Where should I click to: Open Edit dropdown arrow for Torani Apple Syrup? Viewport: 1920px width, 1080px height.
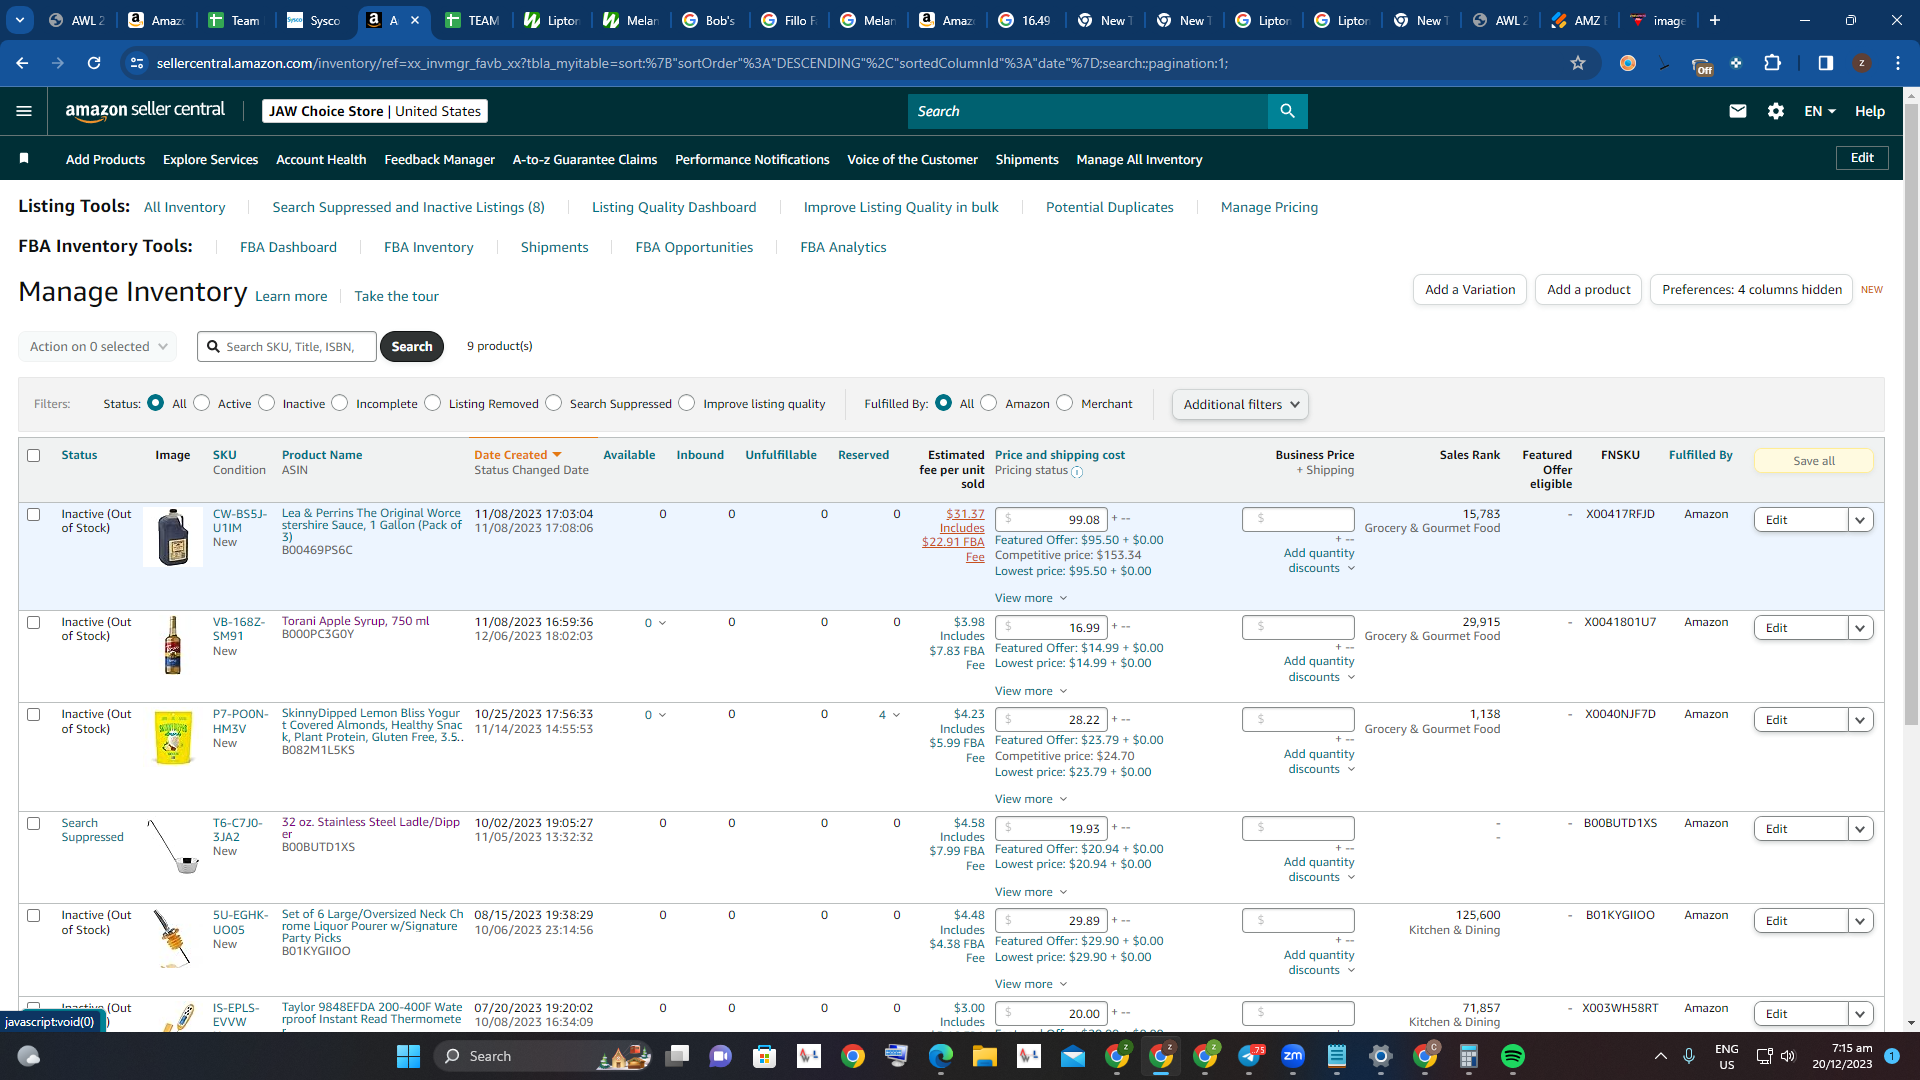pyautogui.click(x=1860, y=628)
